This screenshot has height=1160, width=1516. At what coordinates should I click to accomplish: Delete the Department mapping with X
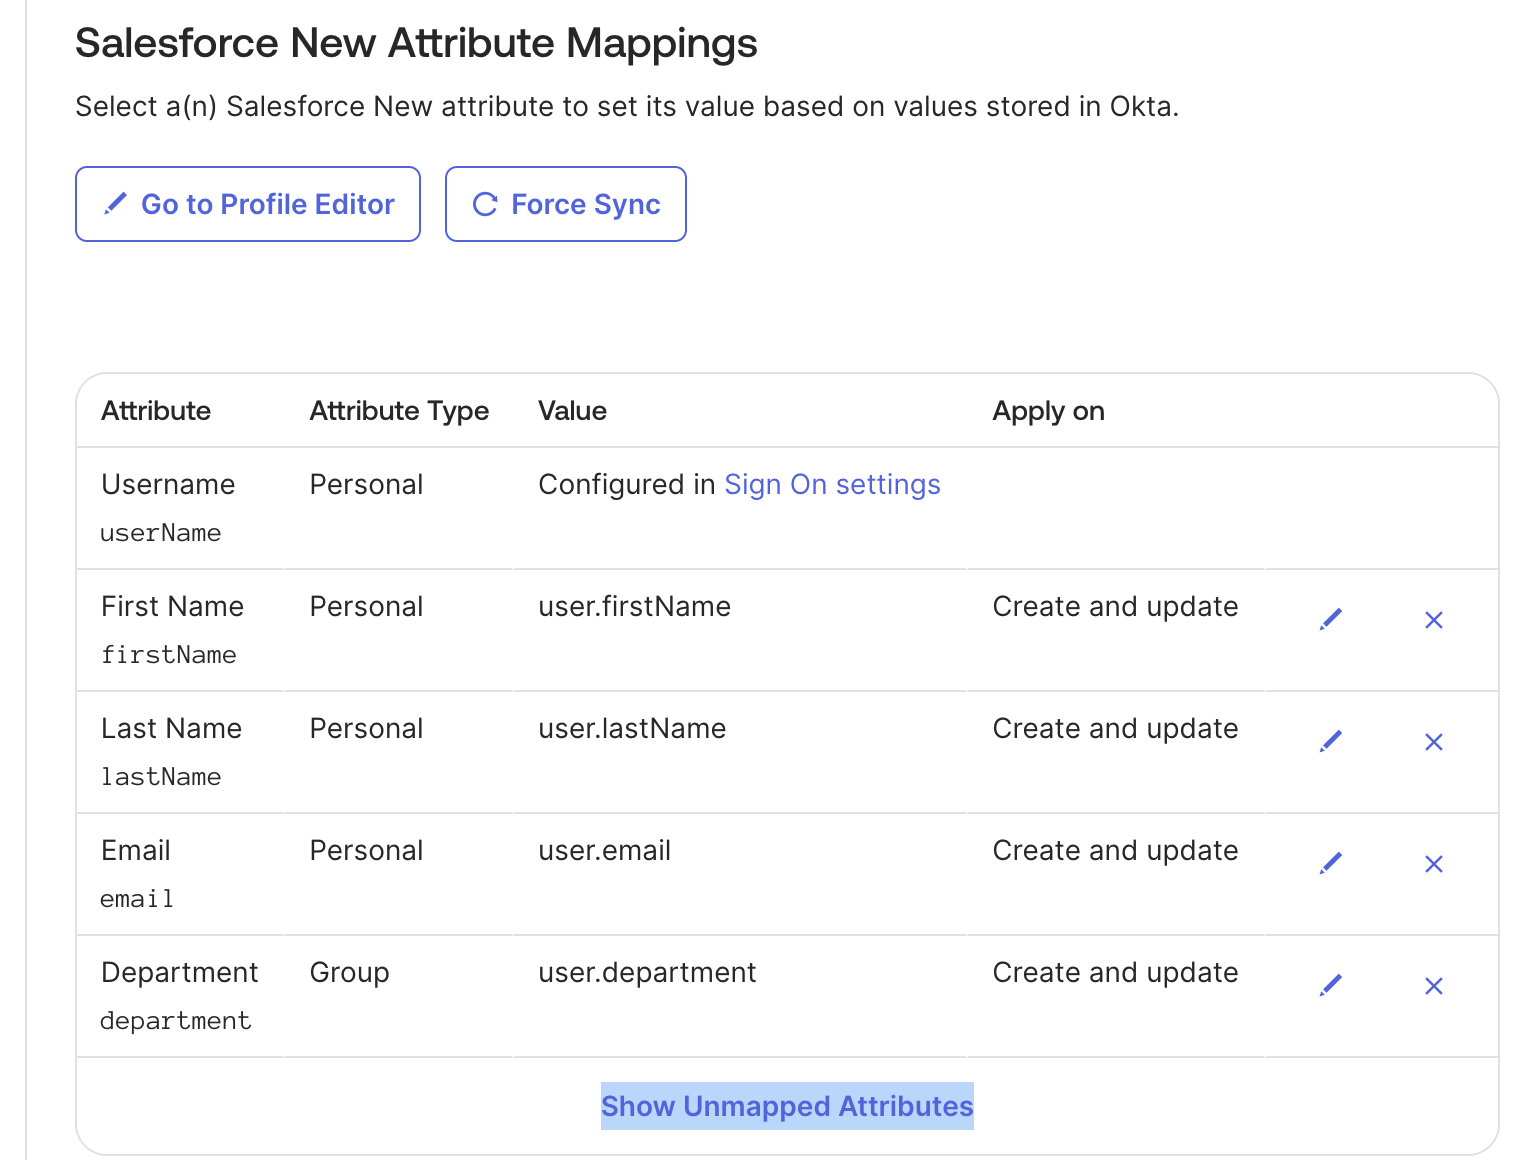click(1434, 986)
